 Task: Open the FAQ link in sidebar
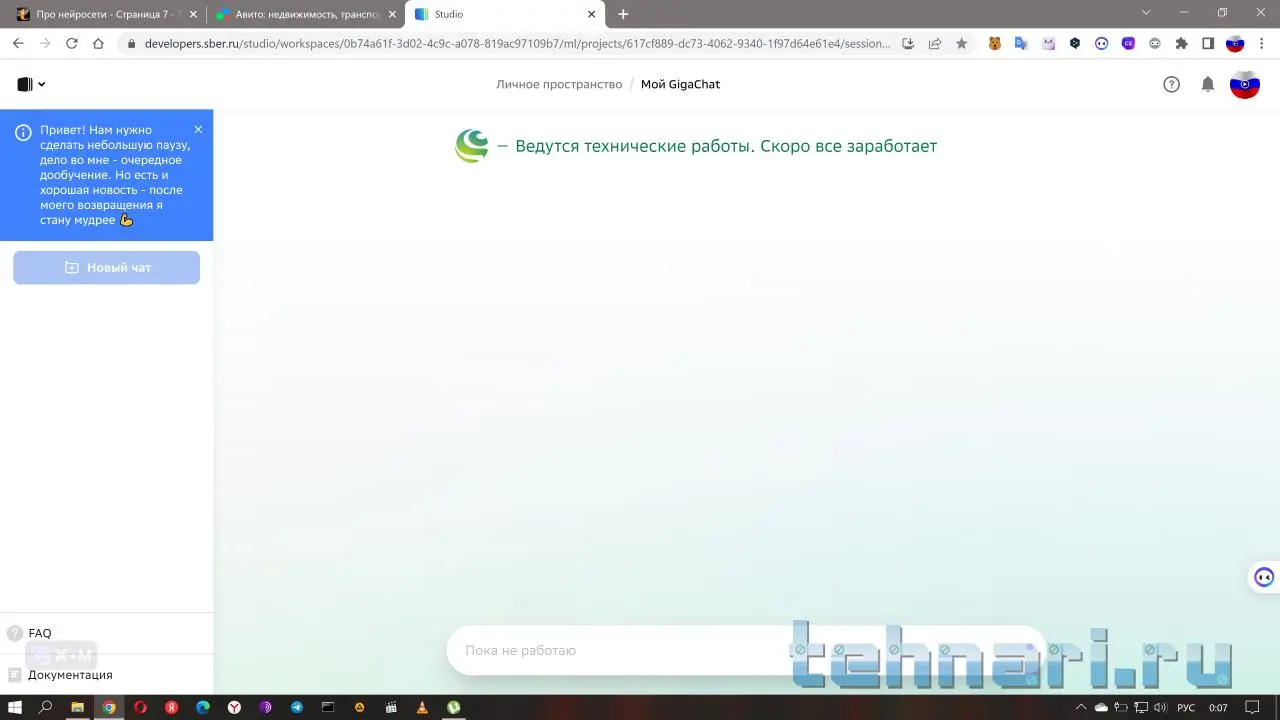pyautogui.click(x=40, y=633)
